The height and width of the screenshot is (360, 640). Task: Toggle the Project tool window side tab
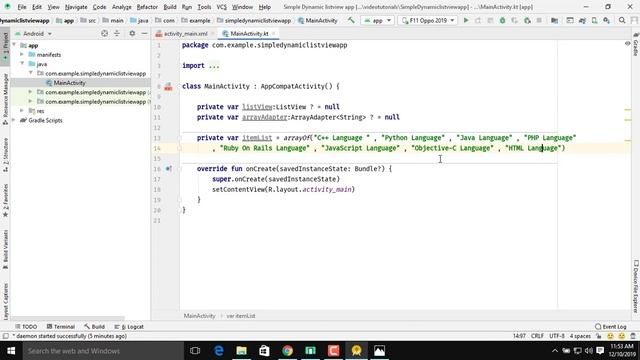[5, 48]
